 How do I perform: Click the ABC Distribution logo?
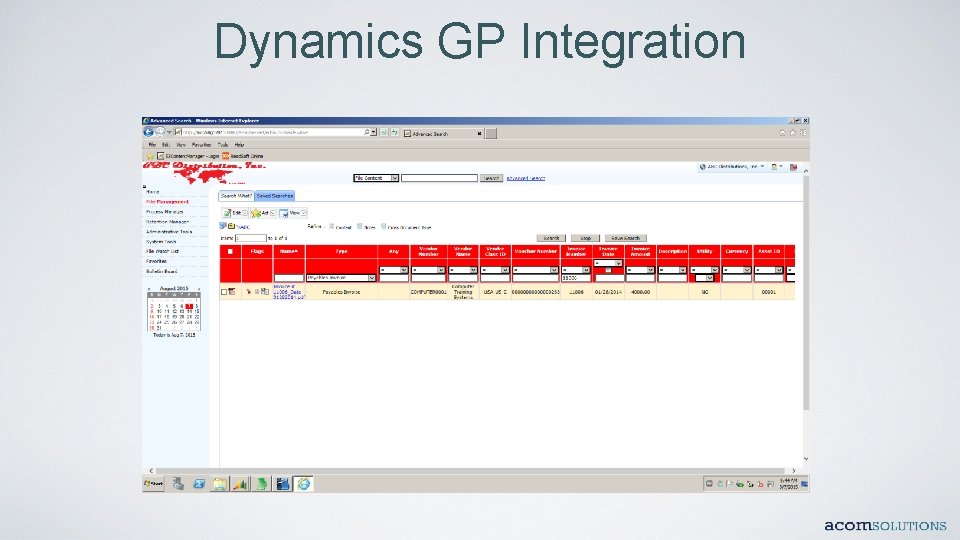204,173
